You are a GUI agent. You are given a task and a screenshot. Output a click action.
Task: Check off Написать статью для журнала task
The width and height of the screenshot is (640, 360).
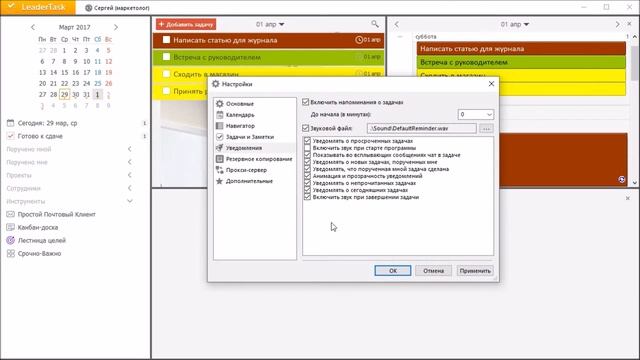coord(166,40)
